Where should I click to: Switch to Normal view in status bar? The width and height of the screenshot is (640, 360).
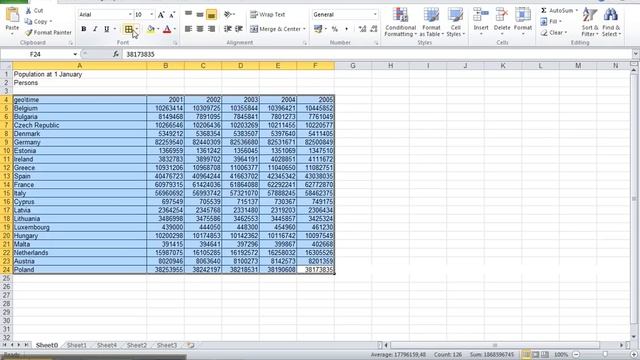point(526,355)
